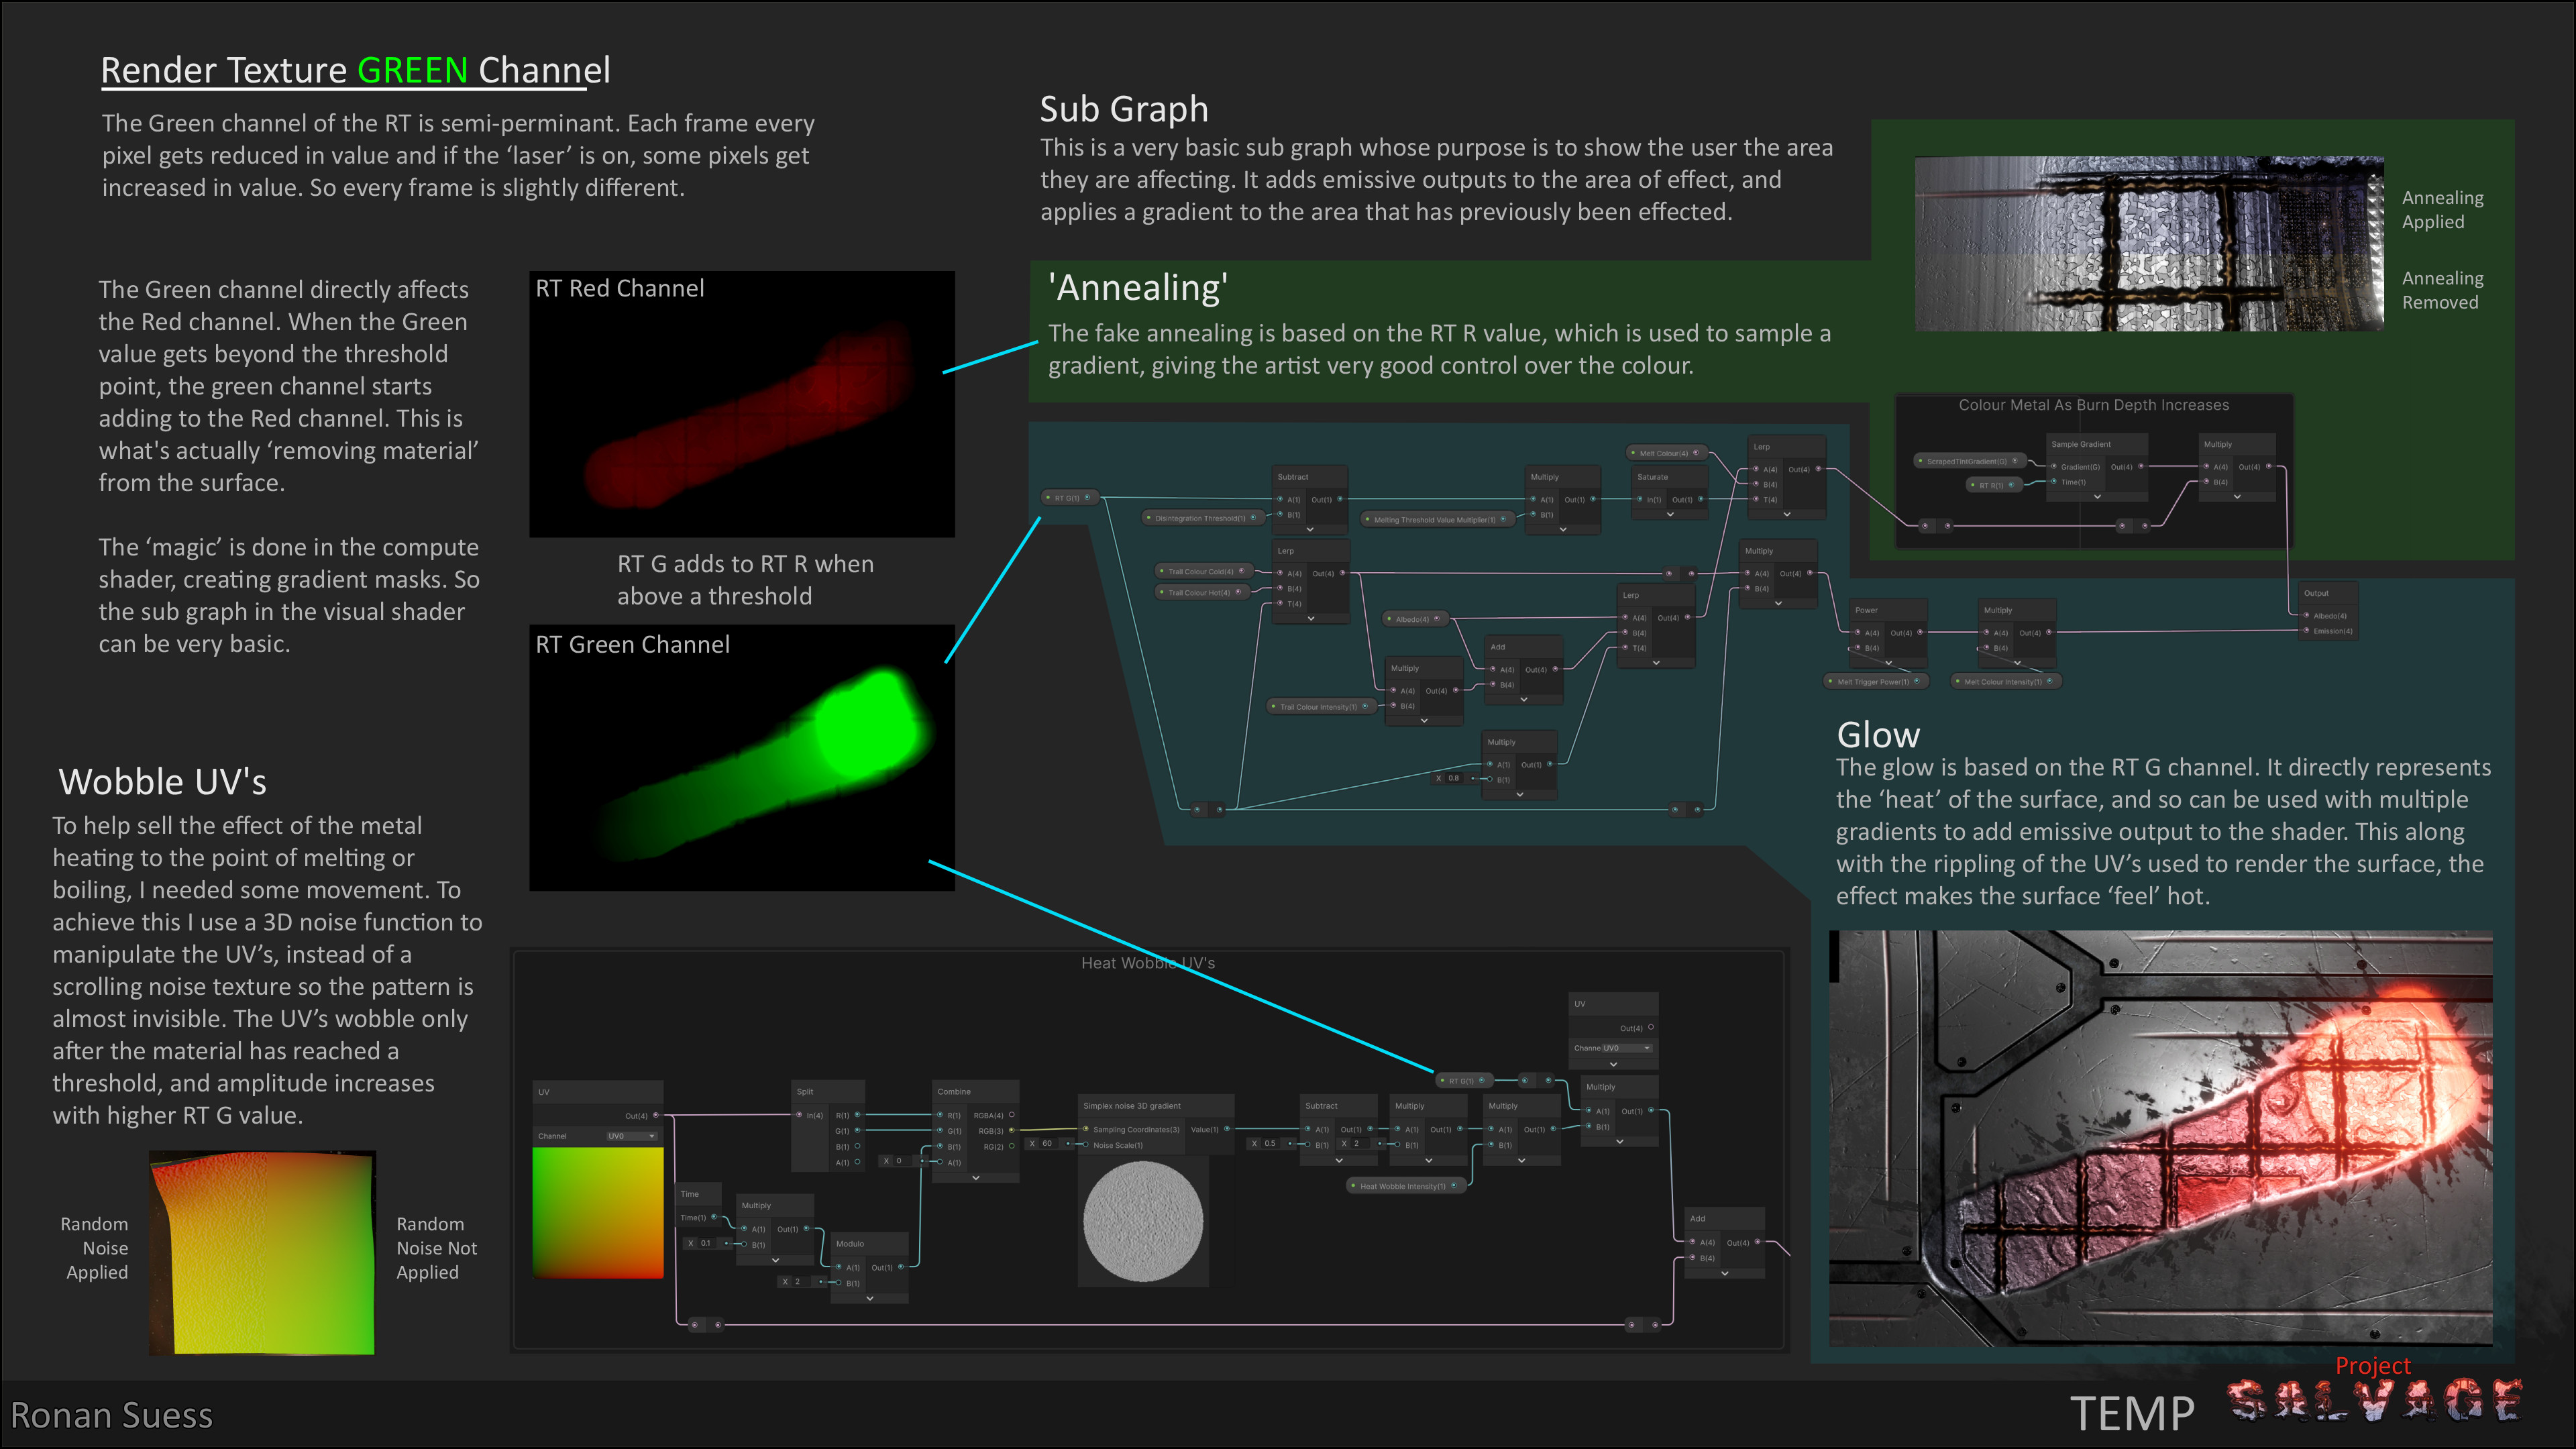The image size is (2576, 1449).
Task: Toggle the RGBA(4) output port on Combine
Action: pos(1012,1114)
